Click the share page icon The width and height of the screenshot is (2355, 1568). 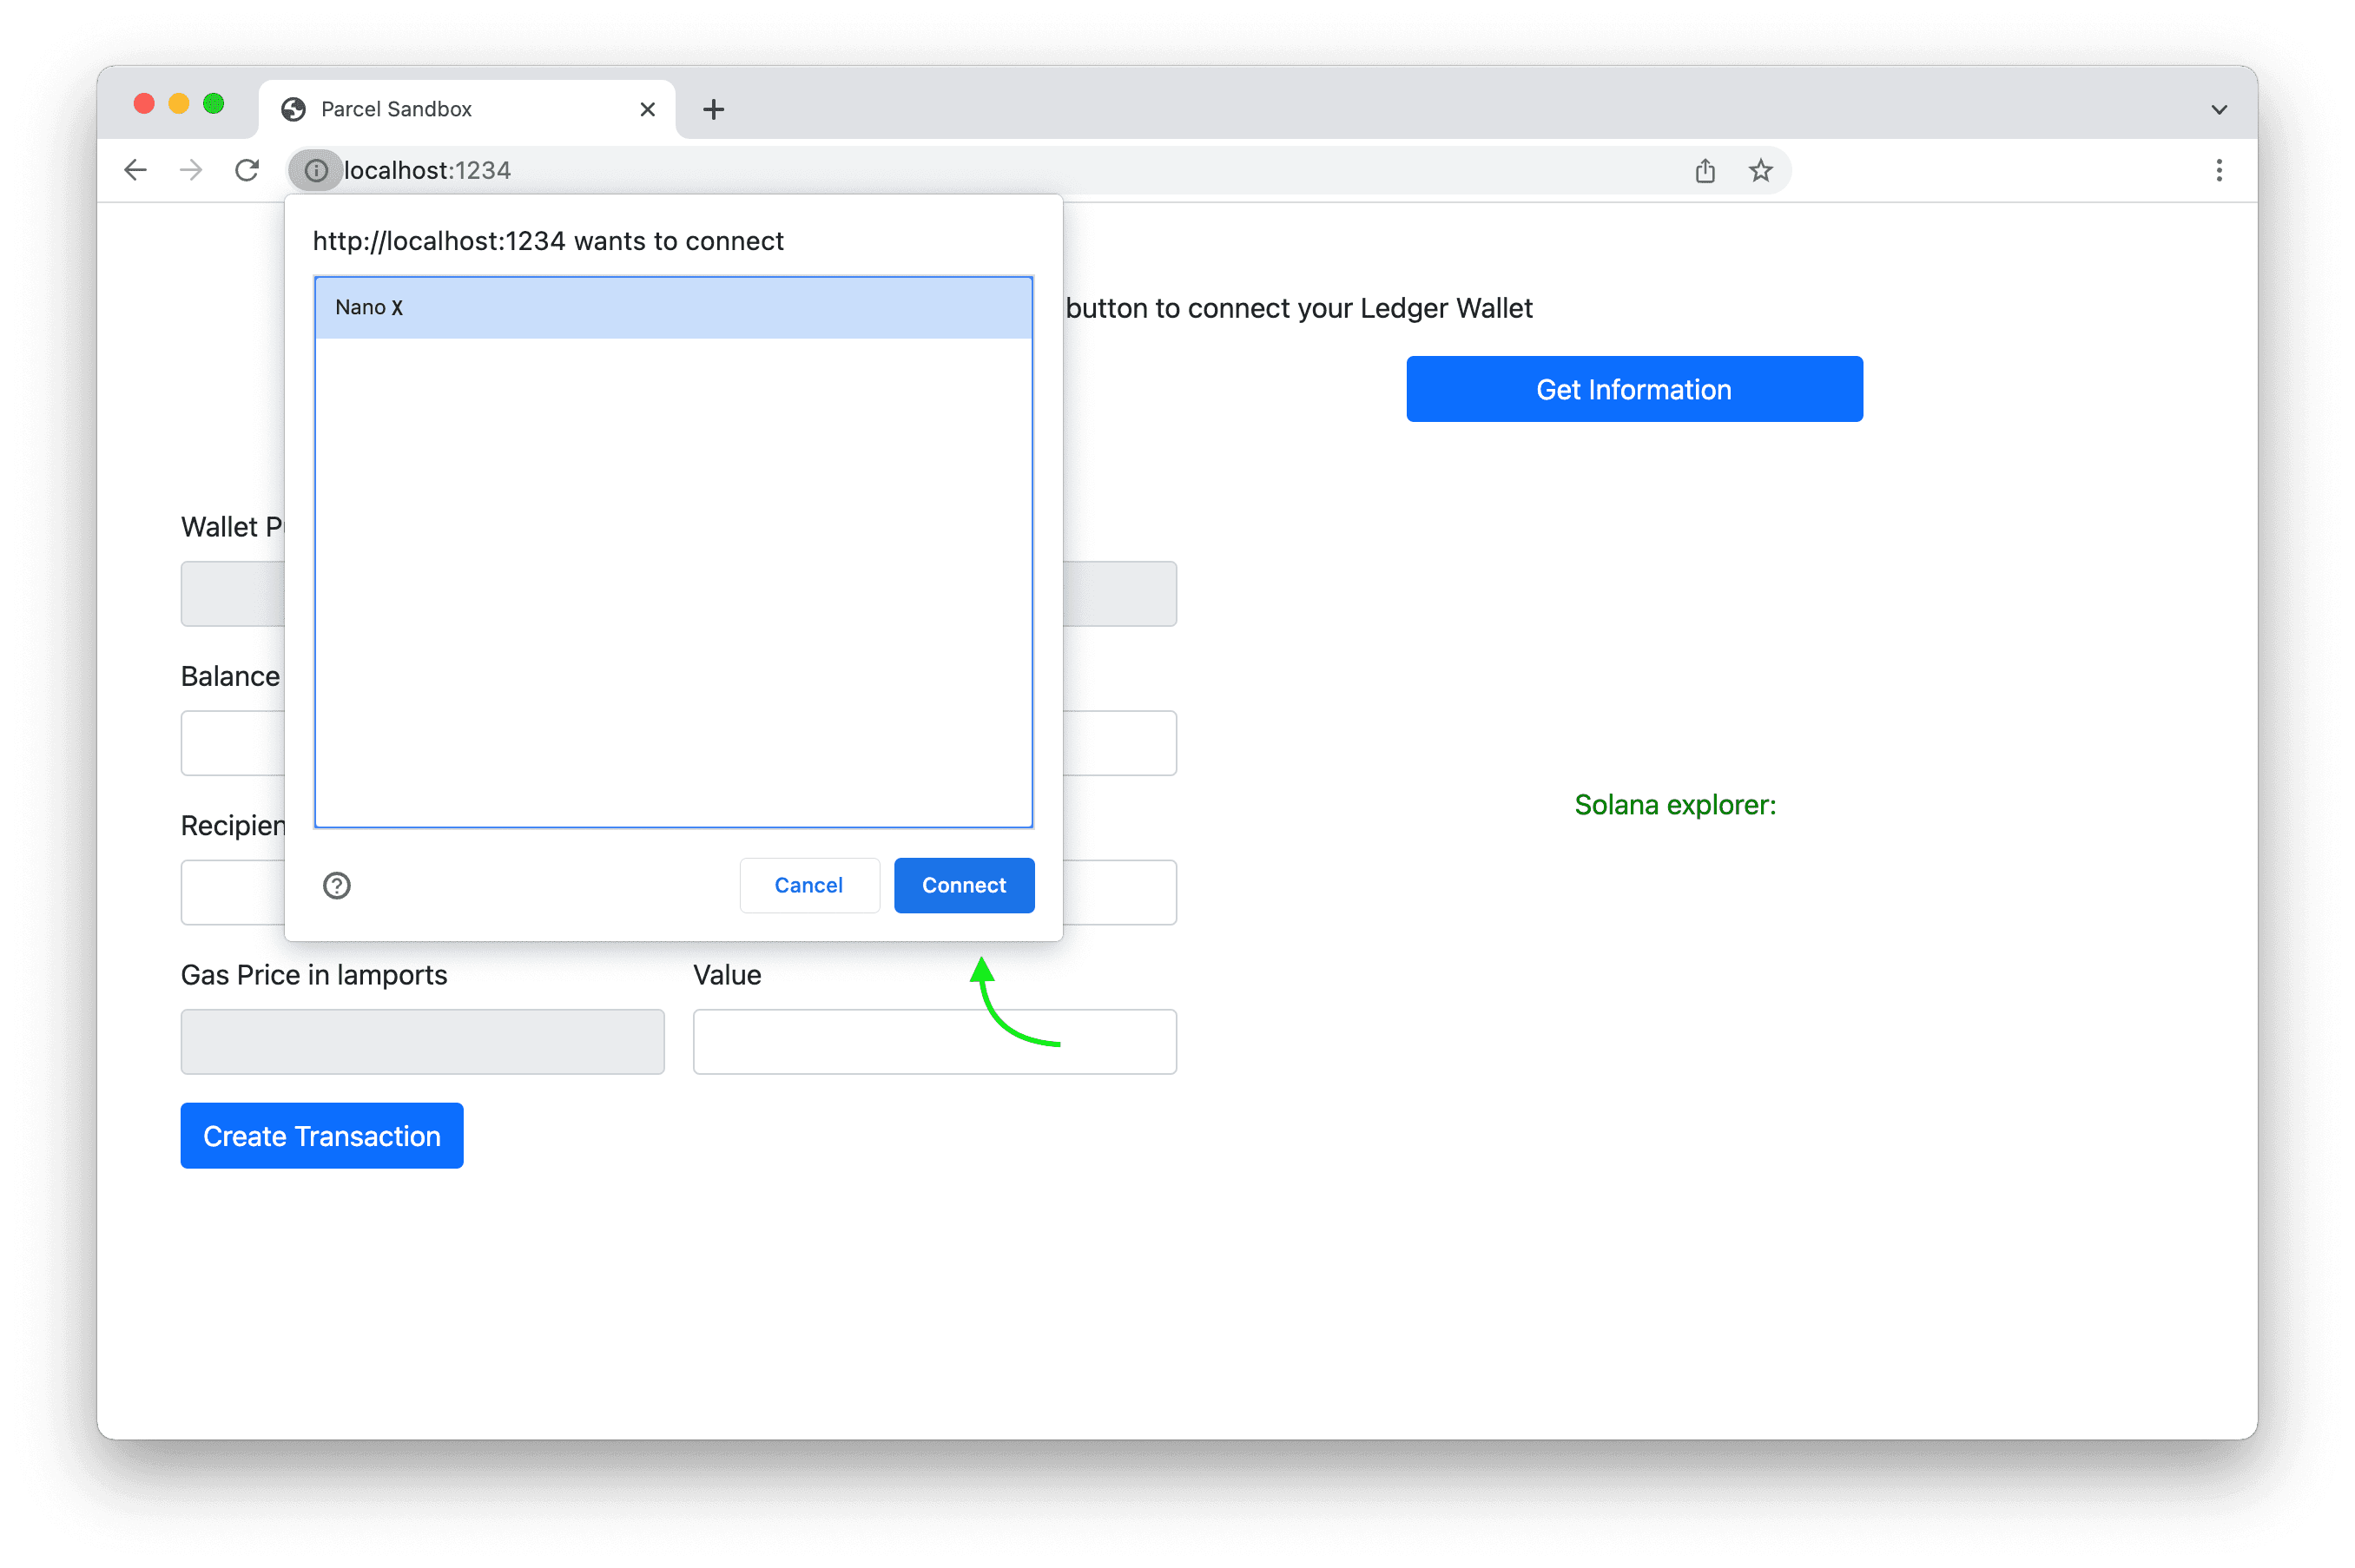[1705, 171]
